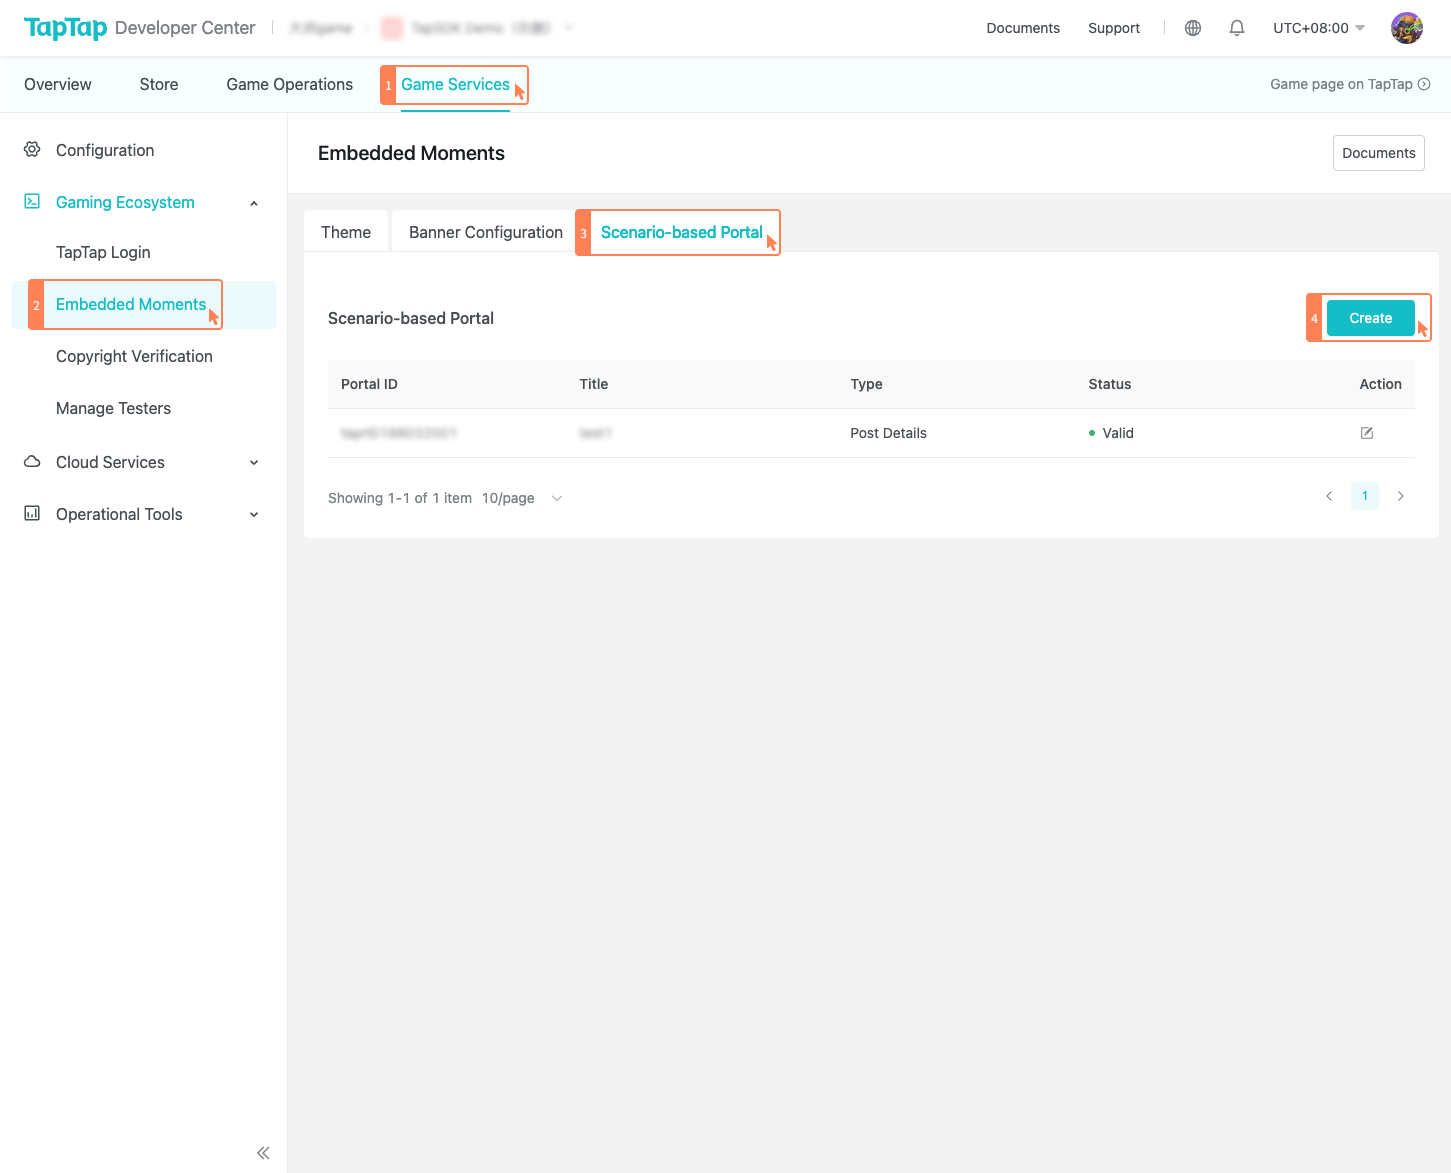Click the Cloud Services cloud icon
The image size is (1451, 1173).
tap(32, 462)
